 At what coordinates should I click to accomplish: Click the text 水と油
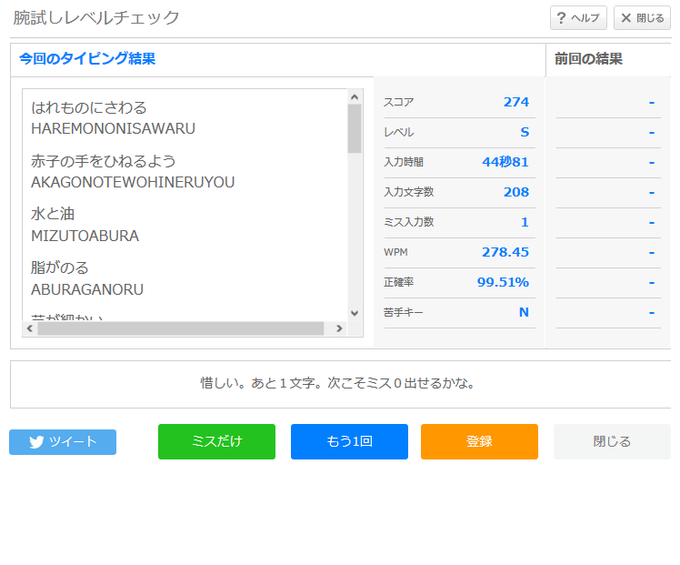click(x=53, y=214)
